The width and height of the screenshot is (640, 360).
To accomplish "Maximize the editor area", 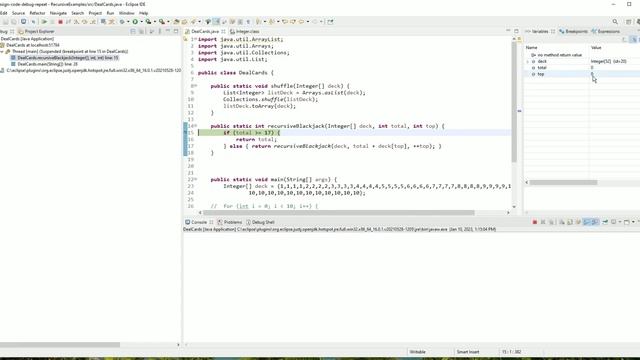I will [x=516, y=31].
